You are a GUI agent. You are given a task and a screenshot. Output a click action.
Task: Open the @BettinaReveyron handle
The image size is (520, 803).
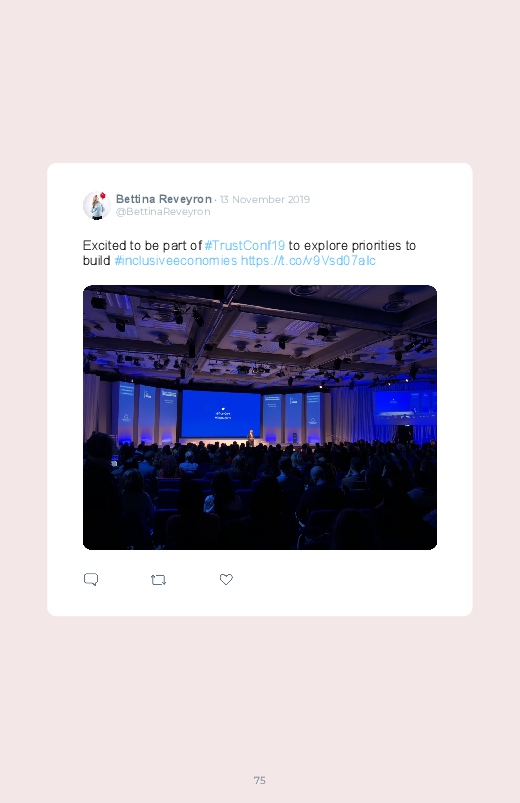(x=163, y=212)
